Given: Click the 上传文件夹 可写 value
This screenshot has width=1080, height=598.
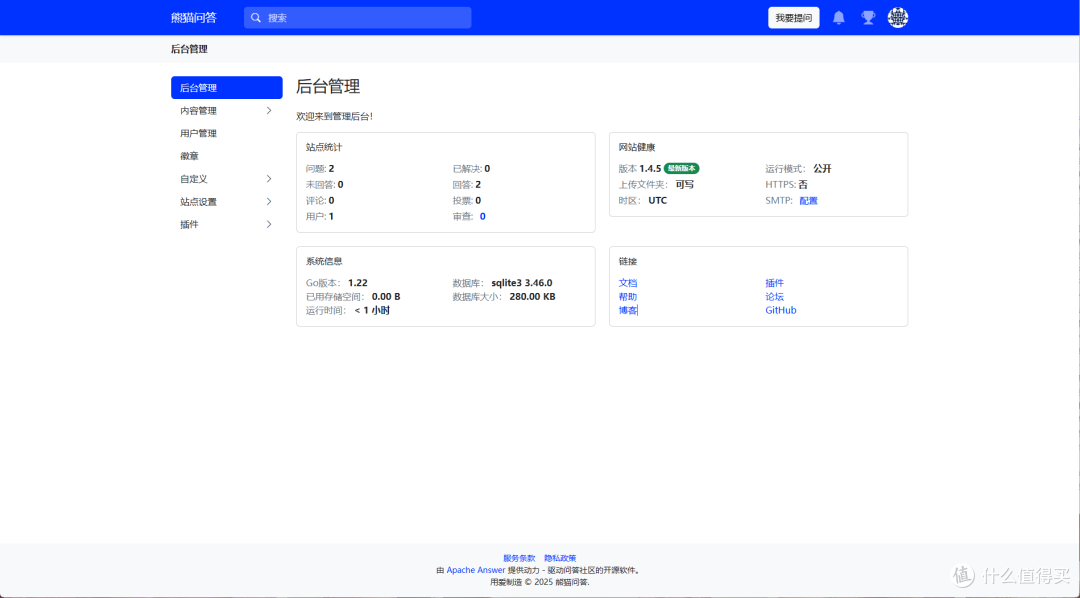Looking at the screenshot, I should click(685, 185).
